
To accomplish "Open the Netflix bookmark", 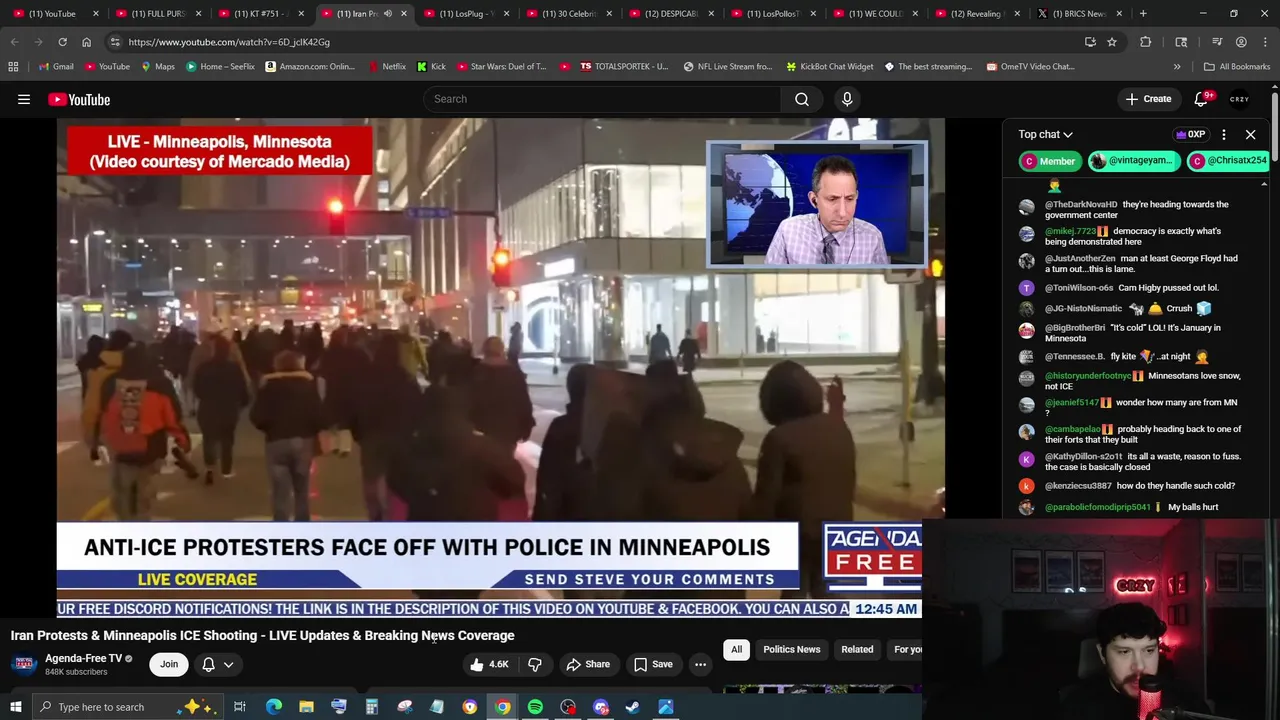I will [386, 67].
